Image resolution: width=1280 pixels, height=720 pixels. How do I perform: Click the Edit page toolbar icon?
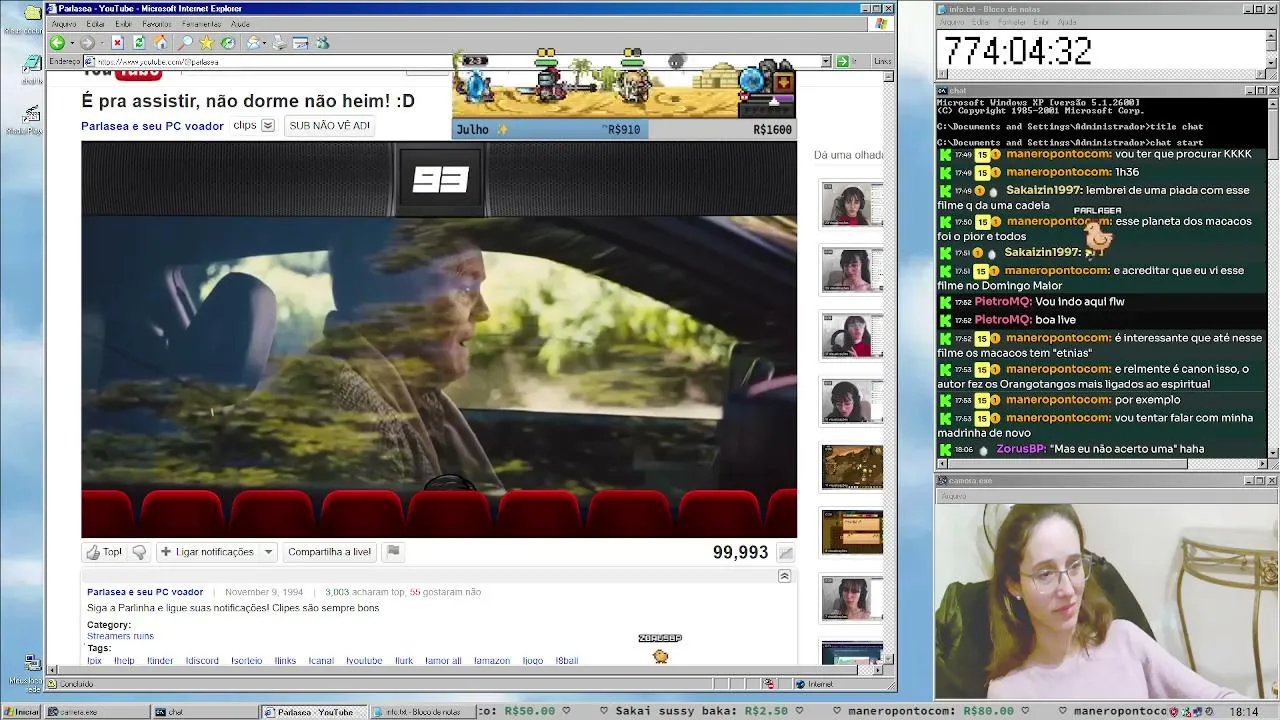pyautogui.click(x=300, y=43)
